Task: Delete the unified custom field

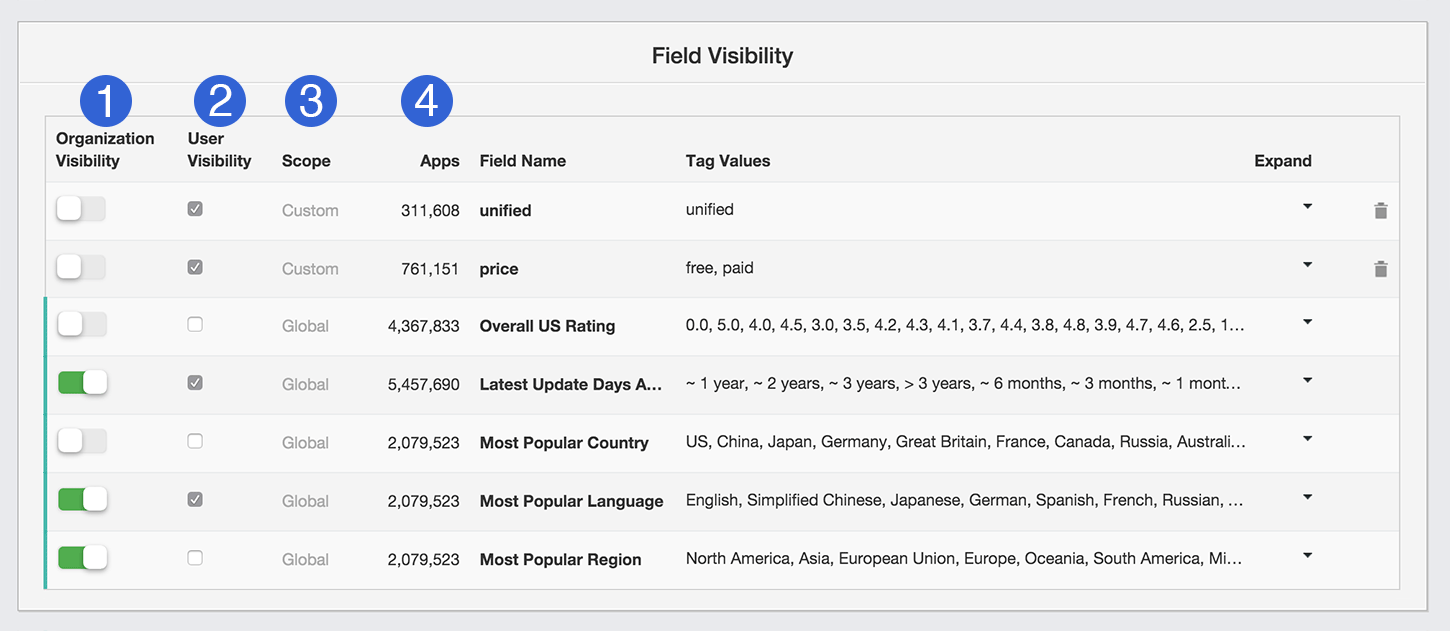Action: 1380,210
